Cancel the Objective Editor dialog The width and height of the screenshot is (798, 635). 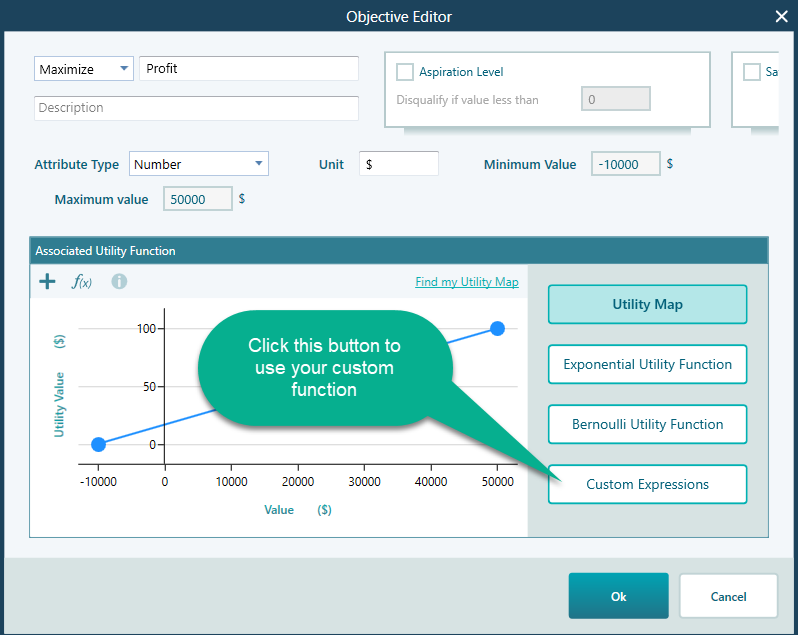[728, 597]
